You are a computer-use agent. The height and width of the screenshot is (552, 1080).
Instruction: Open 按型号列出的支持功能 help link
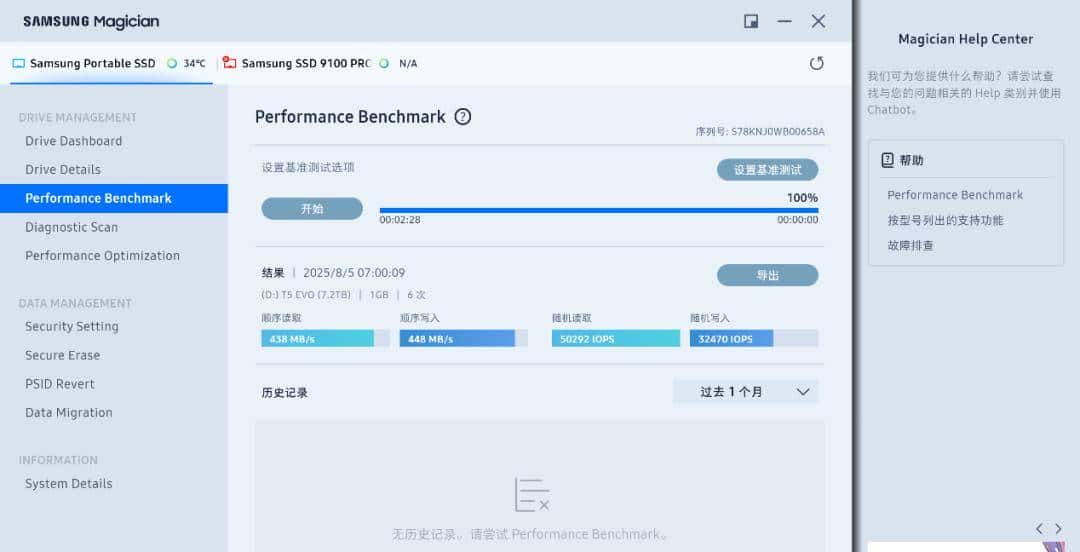pos(945,221)
